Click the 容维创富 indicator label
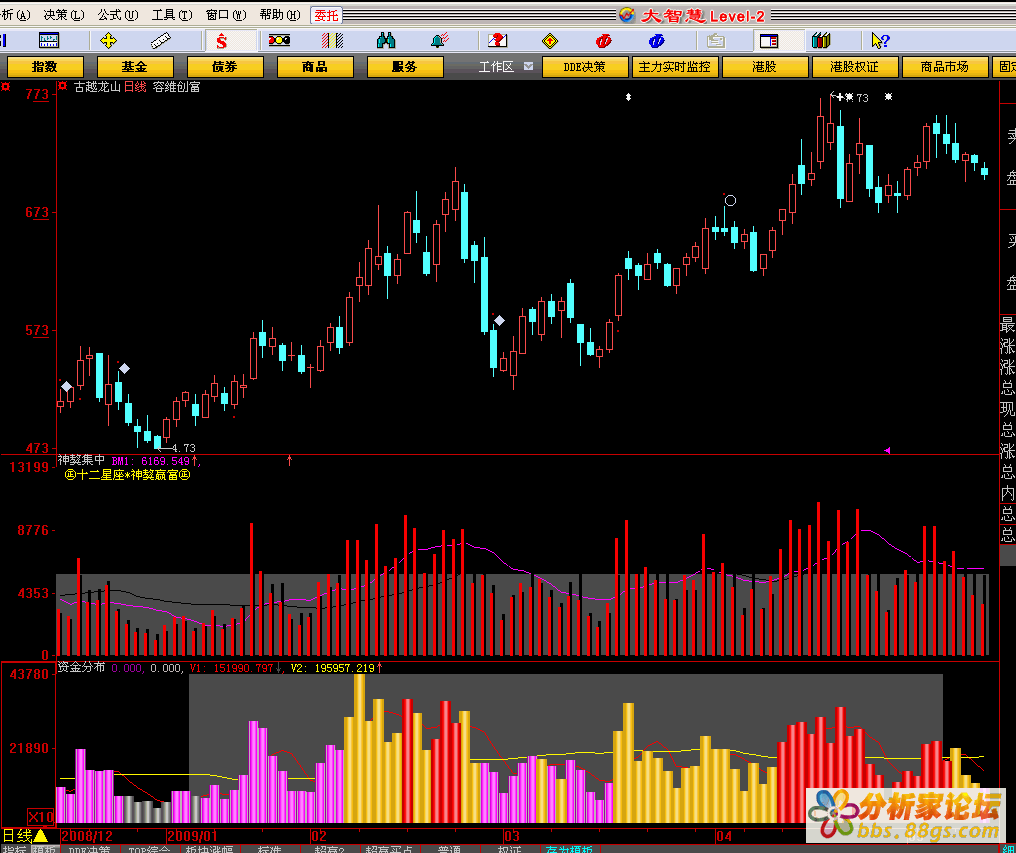Screen dimensions: 1016x853 (x=176, y=87)
